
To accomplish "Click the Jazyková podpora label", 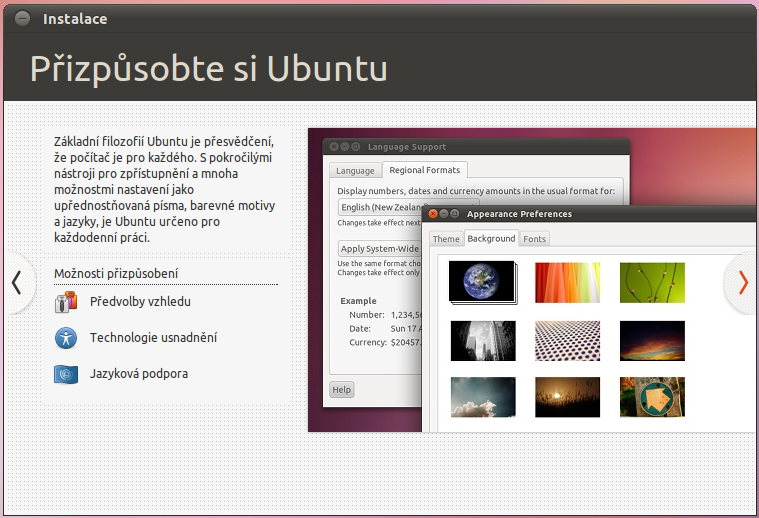I will tap(139, 374).
